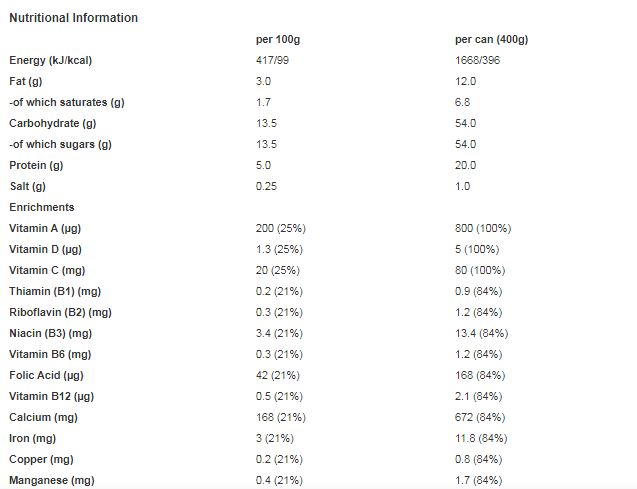The image size is (637, 489).
Task: Click the Carbohydrate (g) label
Action: coord(53,123)
